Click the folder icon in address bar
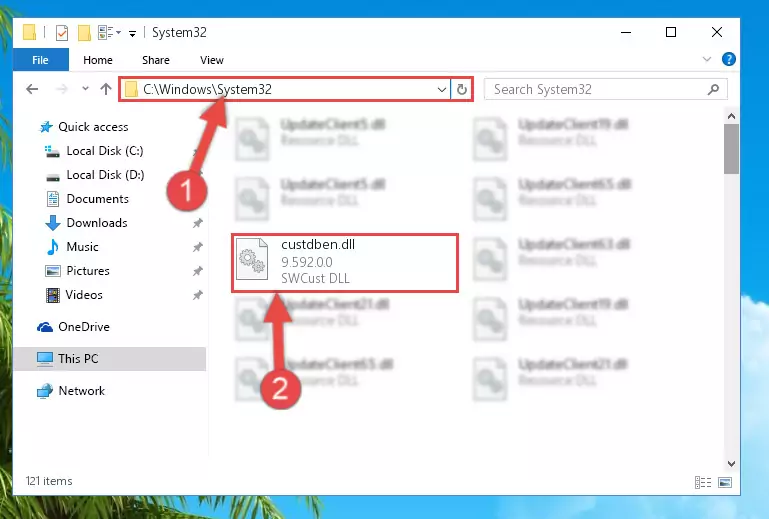Screen dimensions: 769x519 [131, 89]
